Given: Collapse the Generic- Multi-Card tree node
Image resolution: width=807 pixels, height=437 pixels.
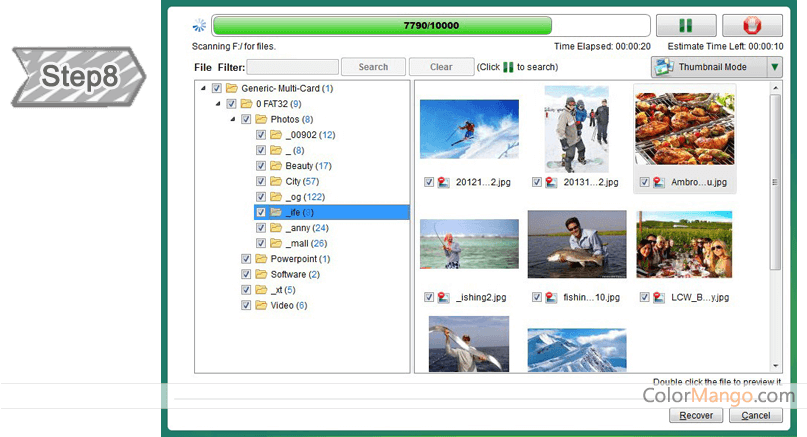Looking at the screenshot, I should point(204,88).
